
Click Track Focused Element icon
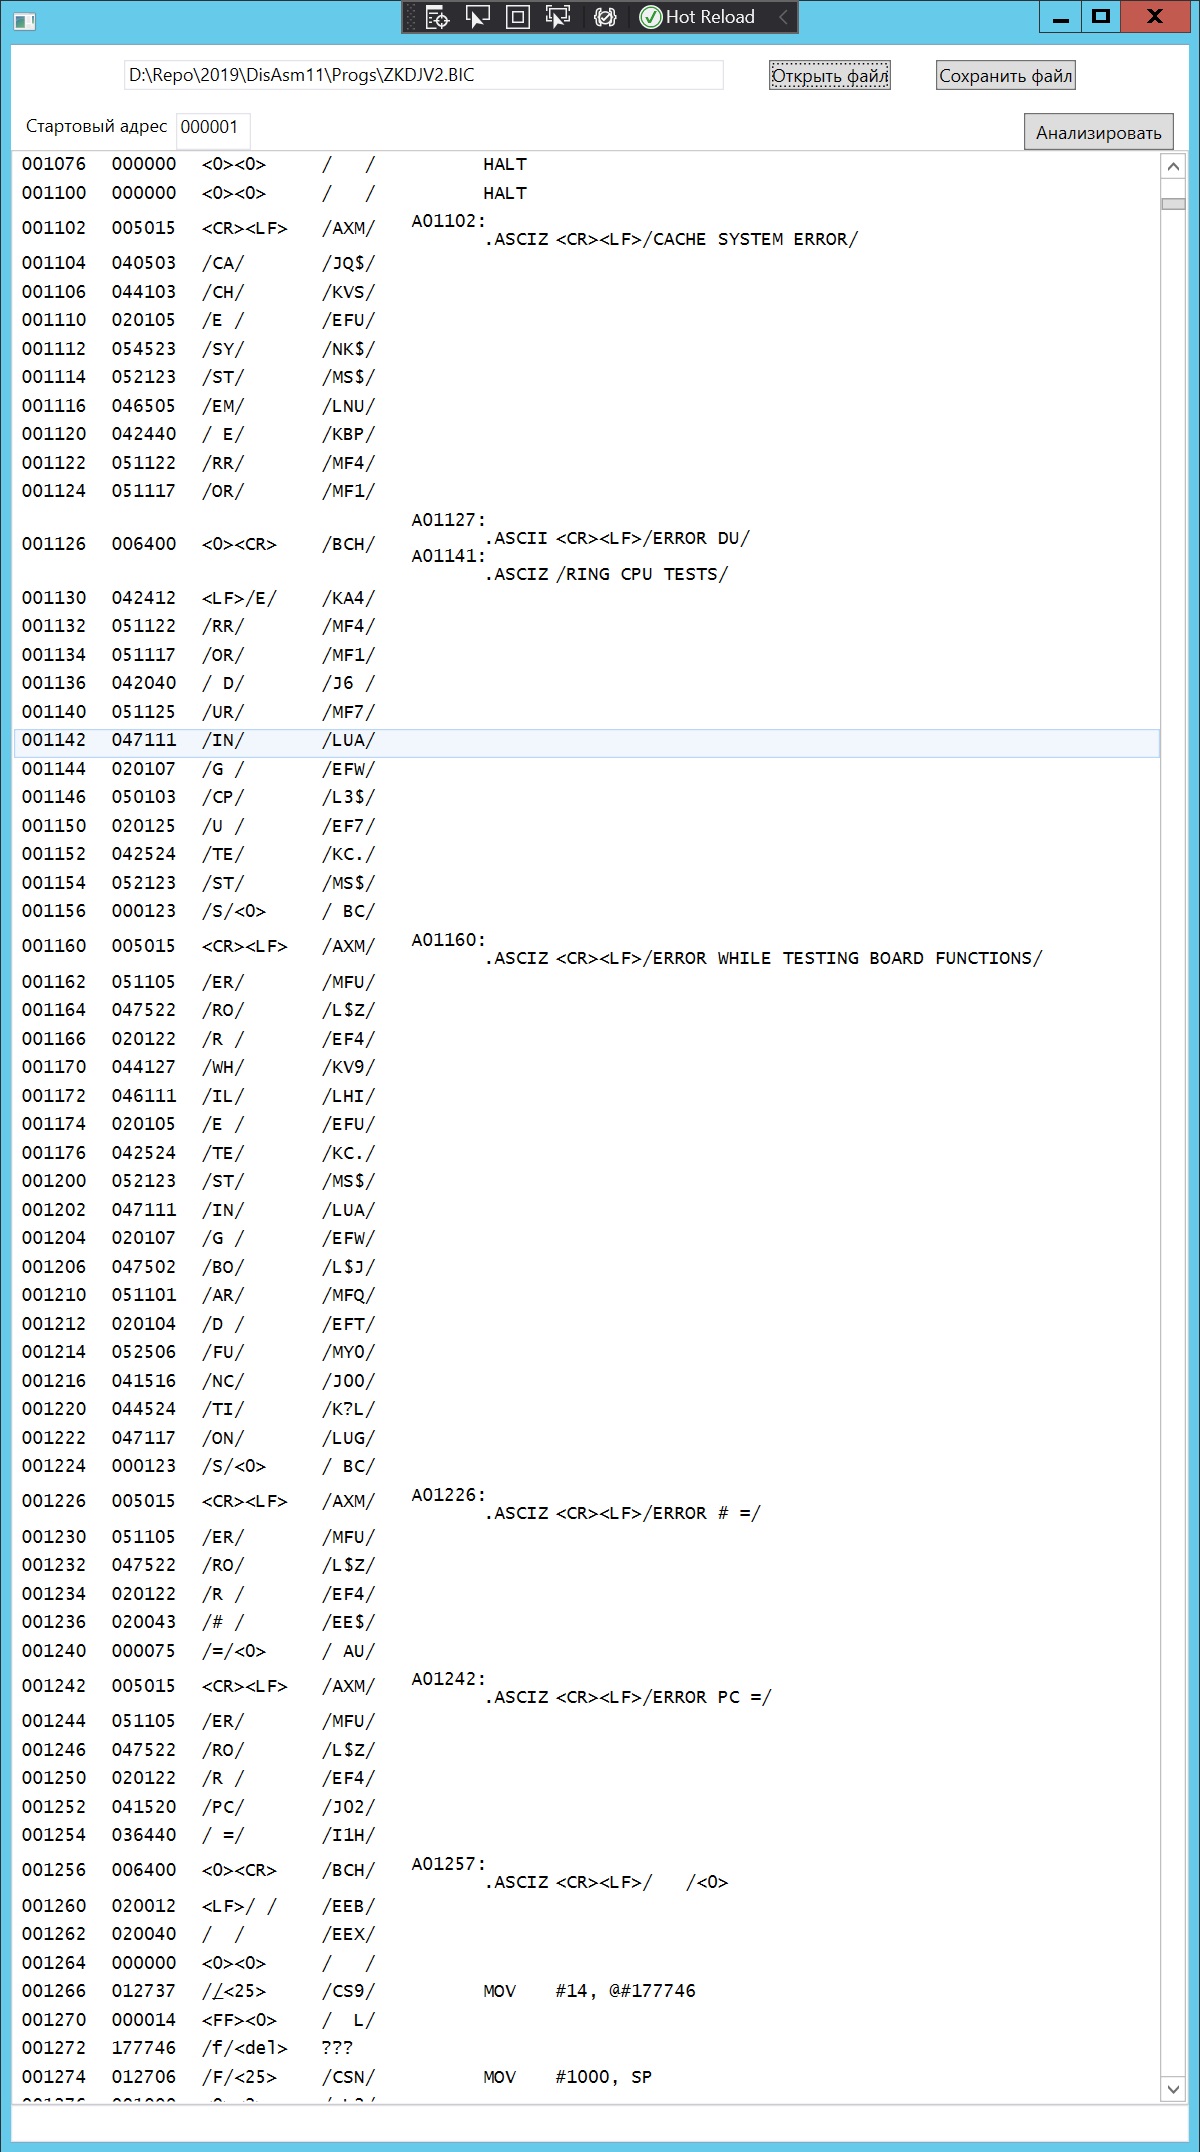click(558, 17)
